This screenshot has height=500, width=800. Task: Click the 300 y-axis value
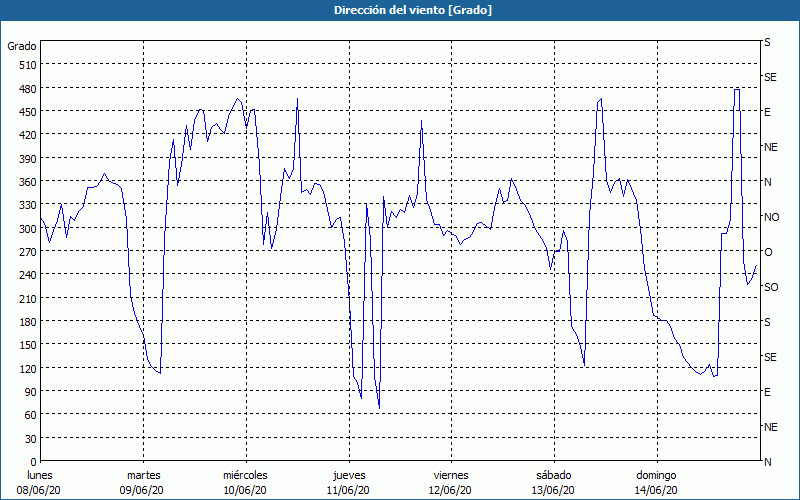(28, 229)
